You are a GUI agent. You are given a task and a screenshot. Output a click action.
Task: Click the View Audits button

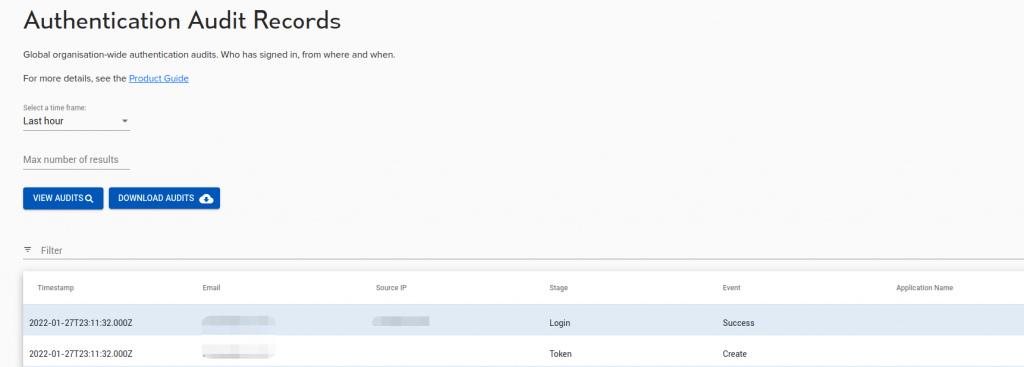click(63, 199)
